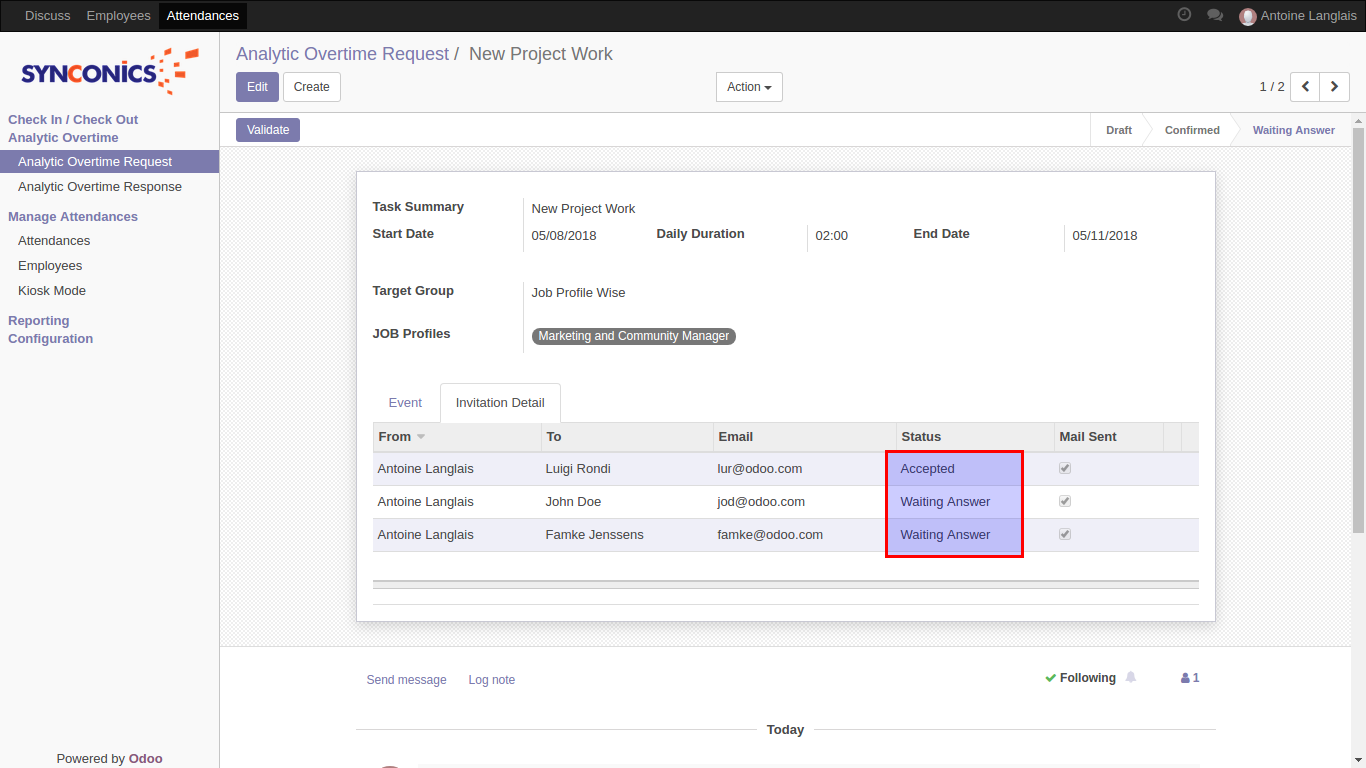Screen dimensions: 1366x768
Task: Click the clock activities icon in top bar
Action: pos(1184,15)
